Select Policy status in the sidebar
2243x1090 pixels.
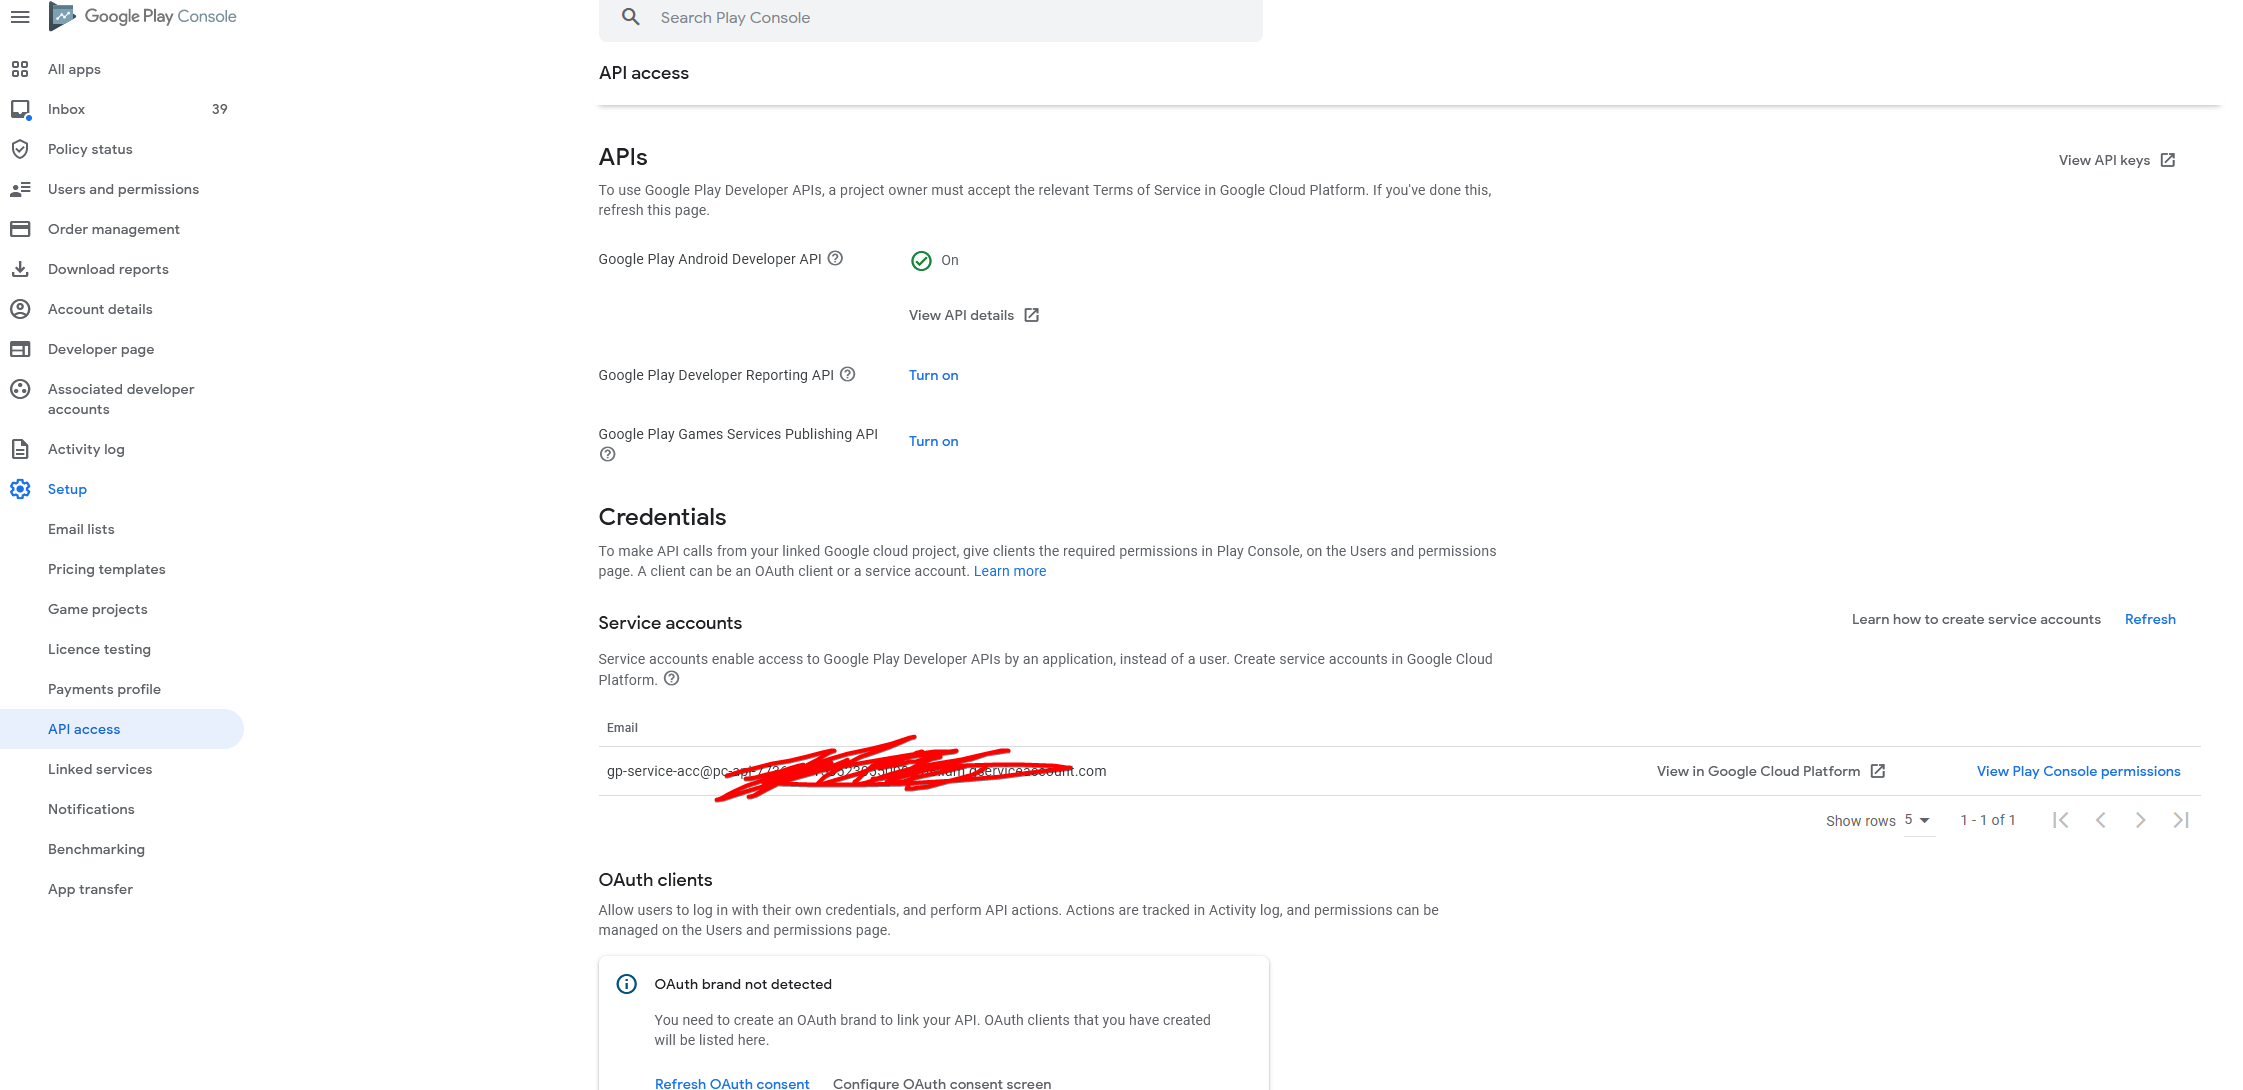tap(90, 149)
